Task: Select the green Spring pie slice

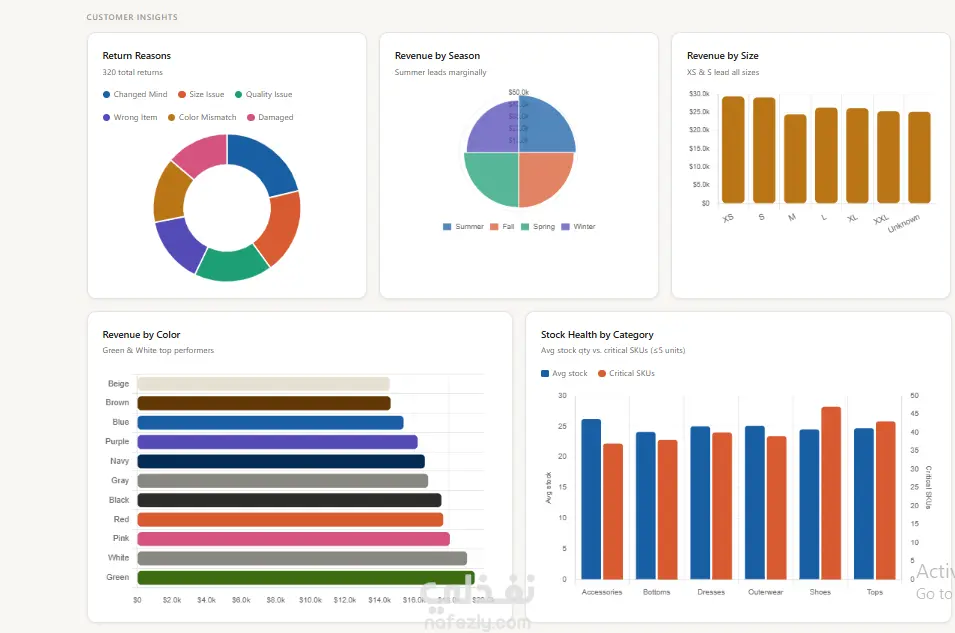Action: point(493,177)
